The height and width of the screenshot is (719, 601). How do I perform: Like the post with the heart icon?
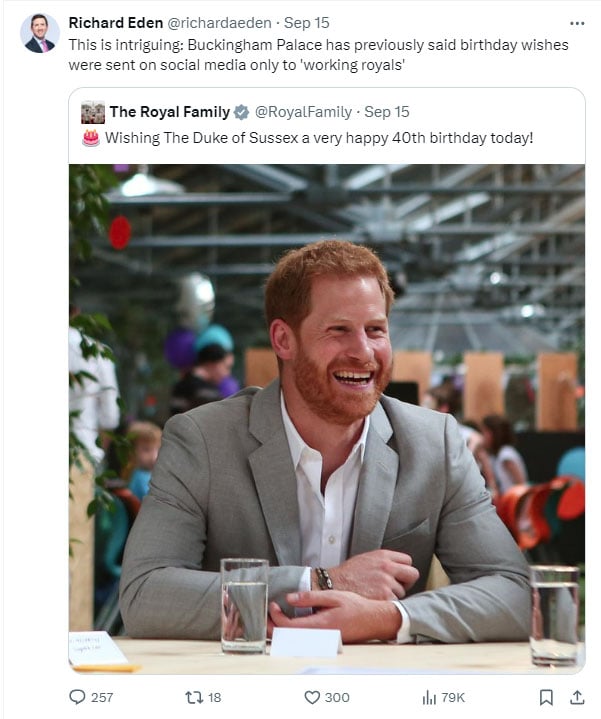312,697
